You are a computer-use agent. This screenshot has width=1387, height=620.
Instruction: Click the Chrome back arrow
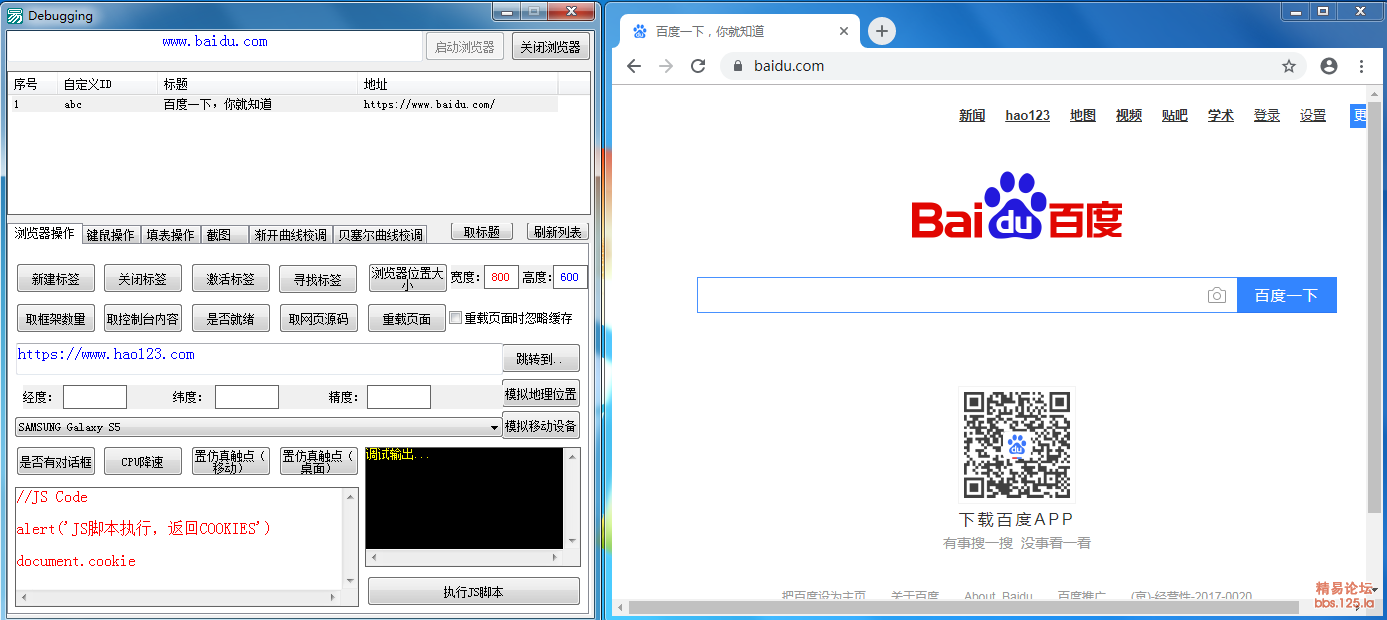634,66
